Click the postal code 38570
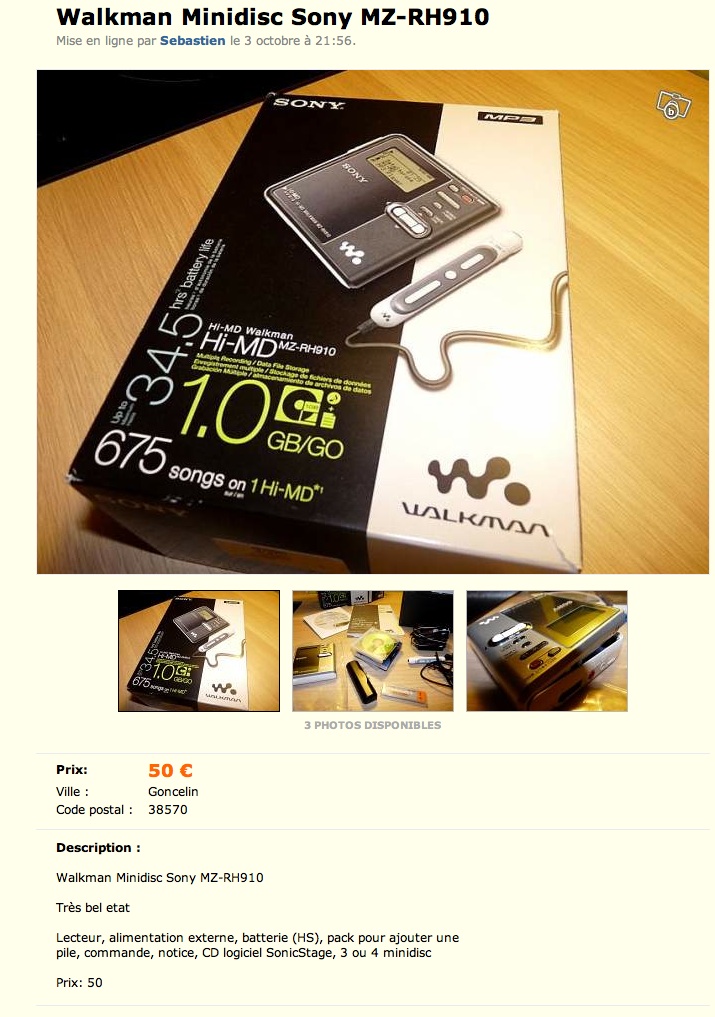 [167, 809]
